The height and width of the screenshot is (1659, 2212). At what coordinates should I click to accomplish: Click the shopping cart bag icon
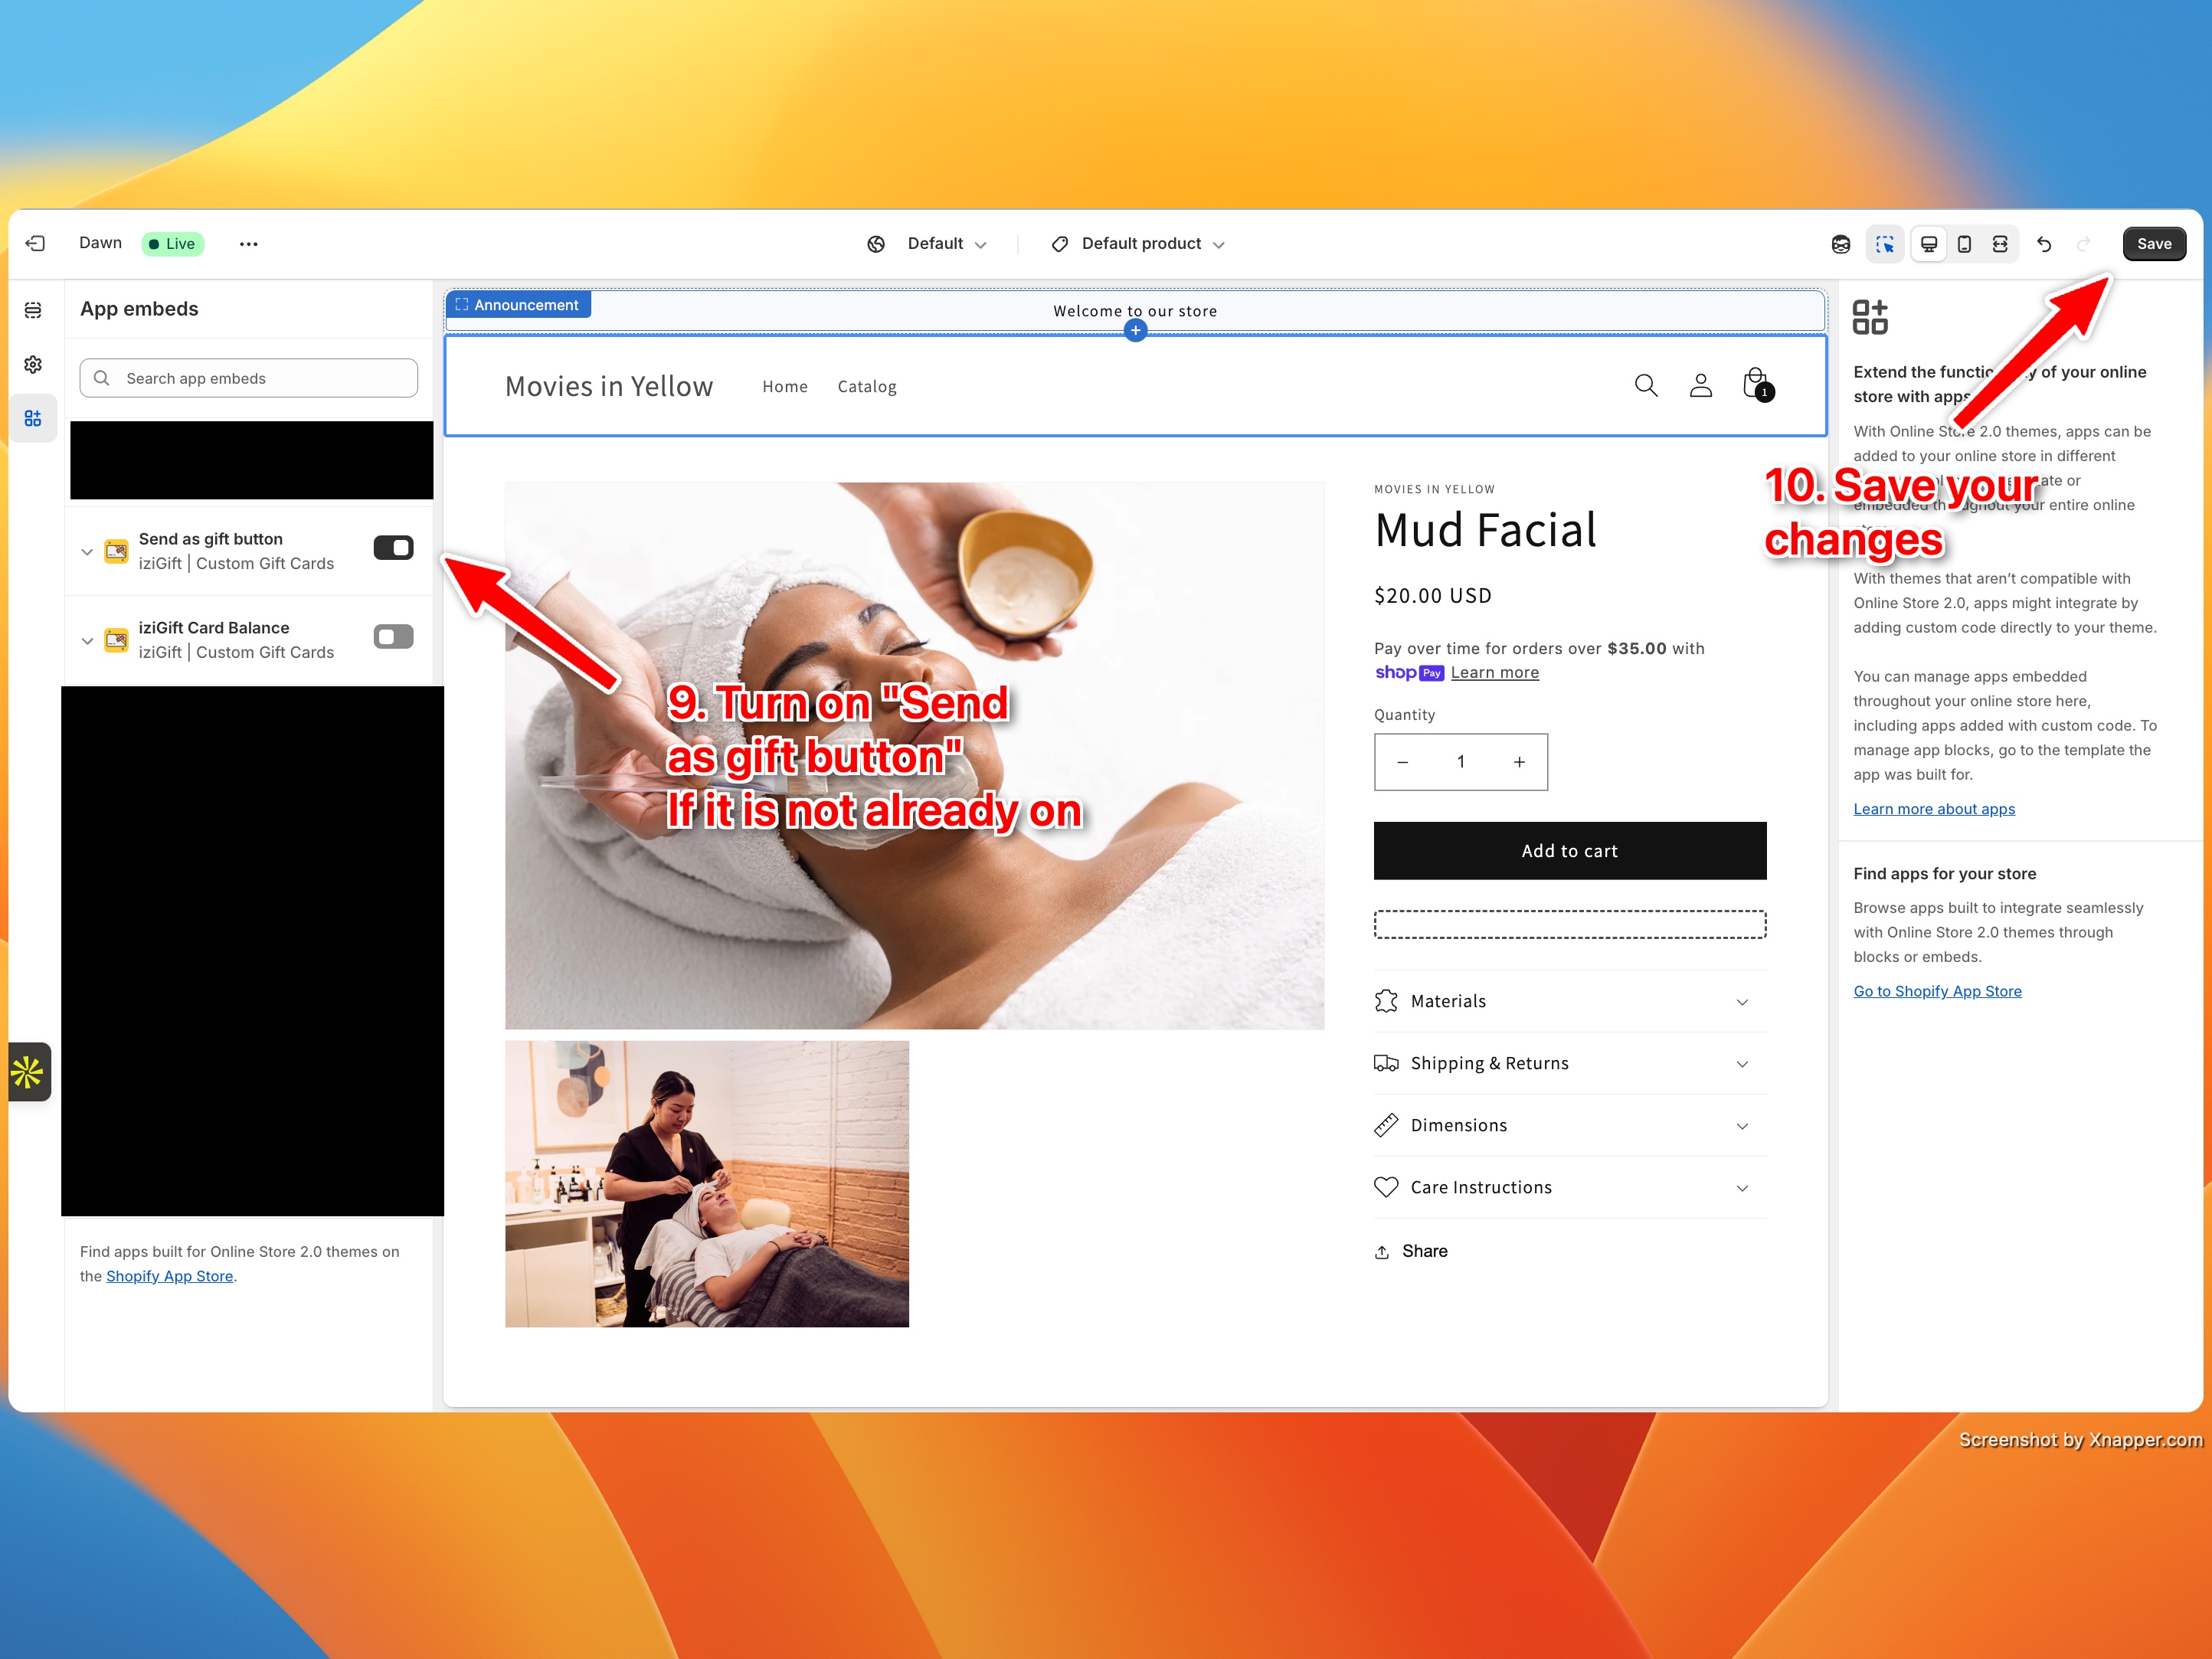pos(1756,385)
